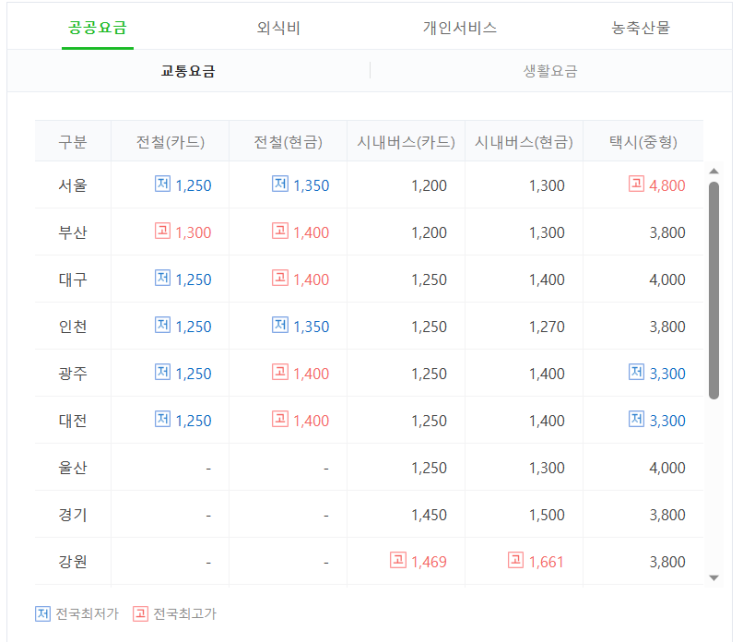Select the 농축산물 tab
Screen dimensions: 743x642
pyautogui.click(x=641, y=28)
